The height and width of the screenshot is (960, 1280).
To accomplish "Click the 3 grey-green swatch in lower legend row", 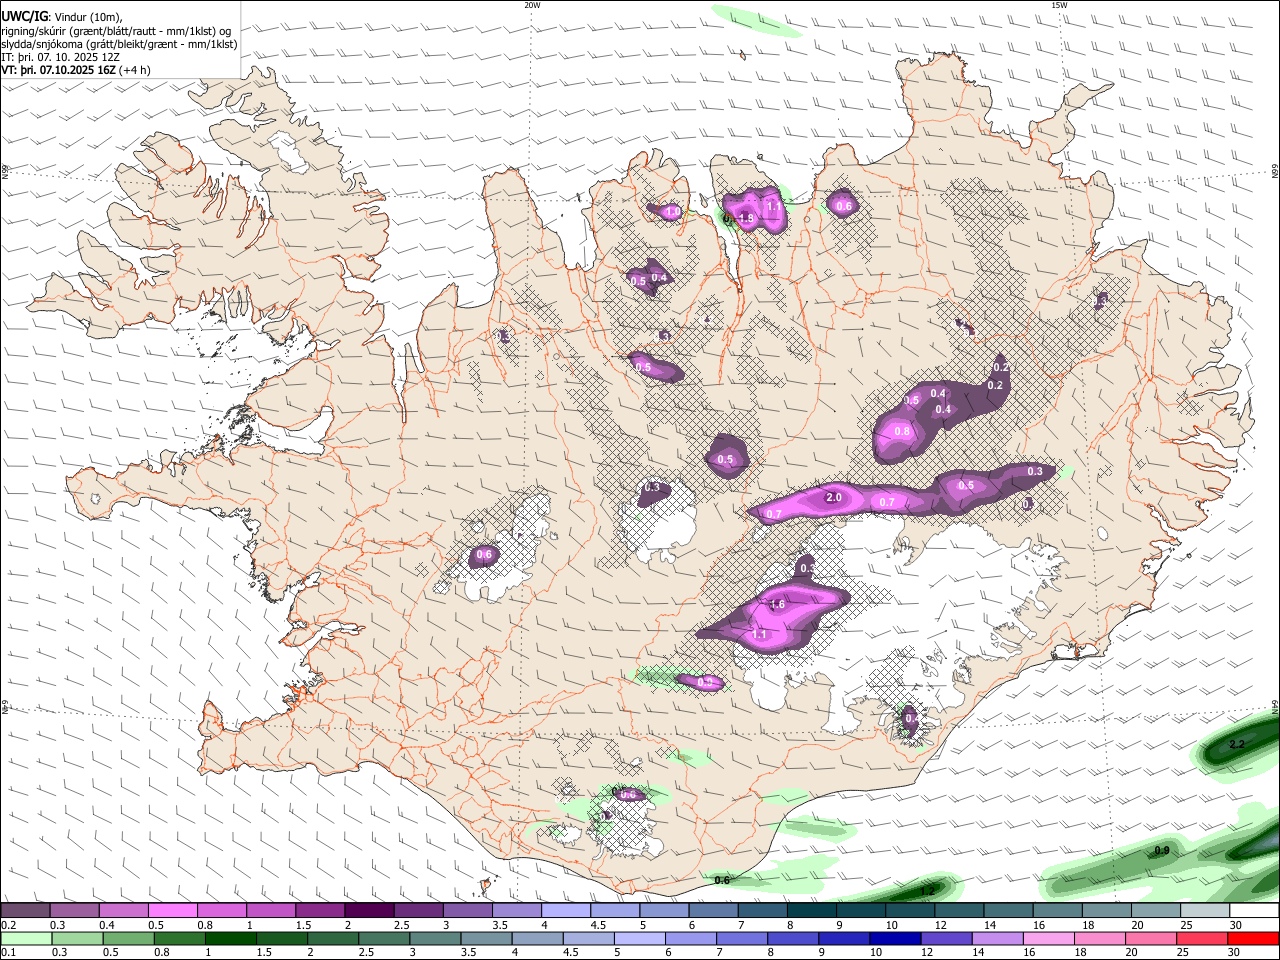I will [x=435, y=938].
